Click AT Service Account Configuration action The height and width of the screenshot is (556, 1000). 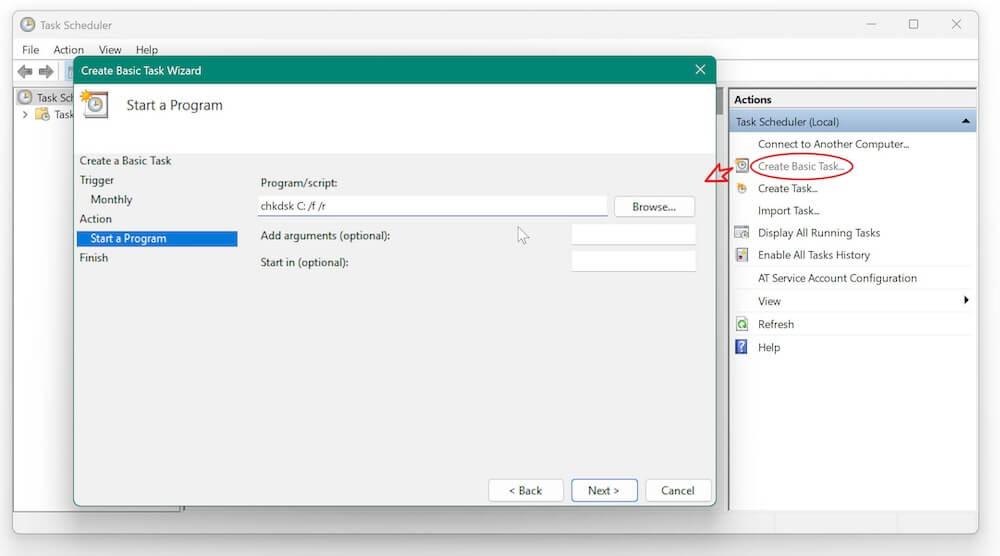(837, 278)
